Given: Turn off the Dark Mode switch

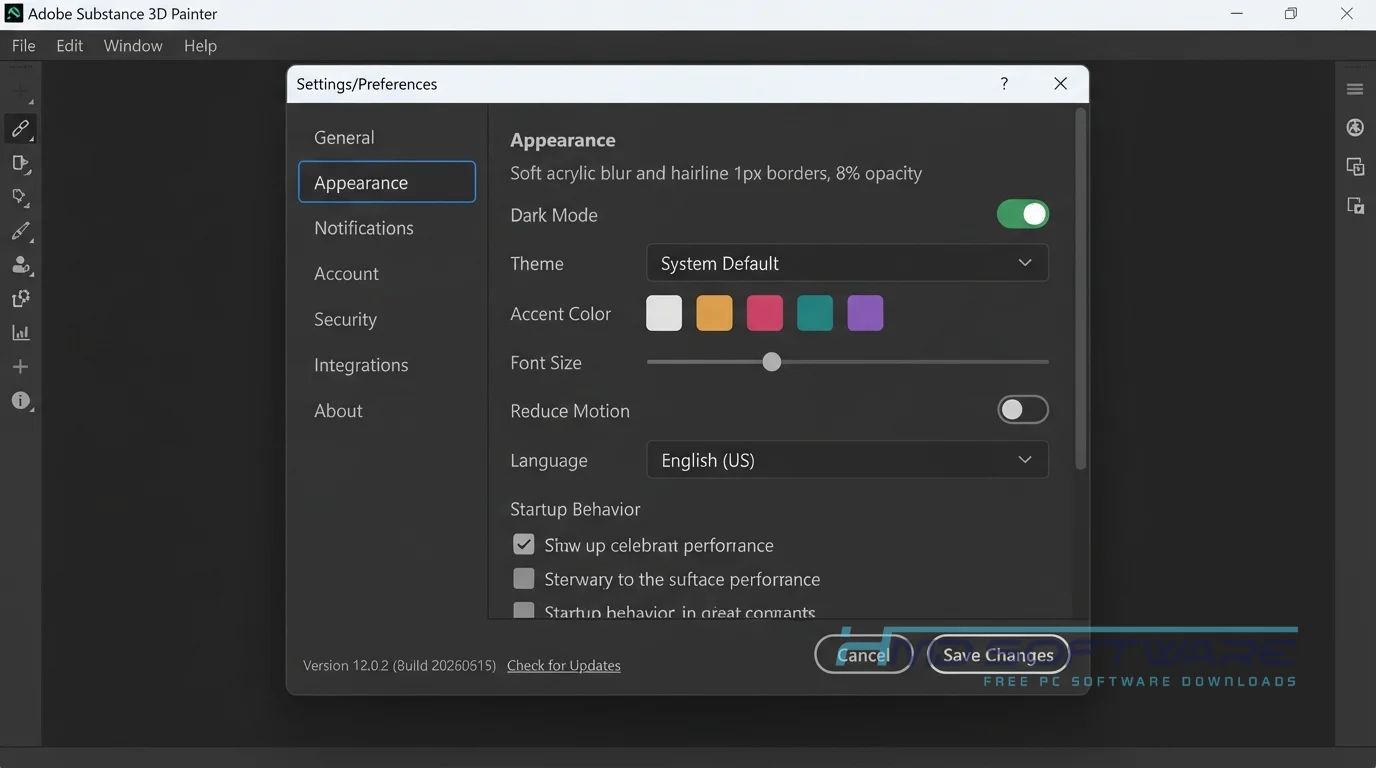Looking at the screenshot, I should pyautogui.click(x=1023, y=214).
